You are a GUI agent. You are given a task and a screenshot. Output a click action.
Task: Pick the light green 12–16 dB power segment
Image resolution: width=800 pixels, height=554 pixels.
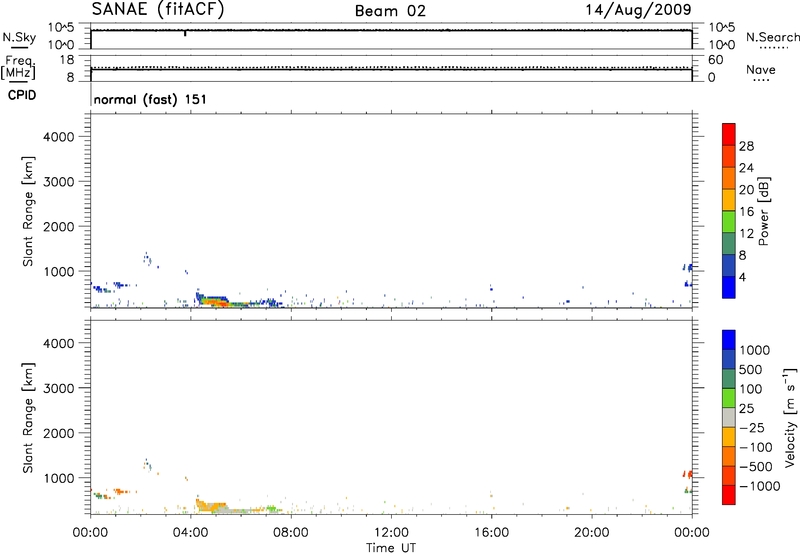click(x=729, y=222)
